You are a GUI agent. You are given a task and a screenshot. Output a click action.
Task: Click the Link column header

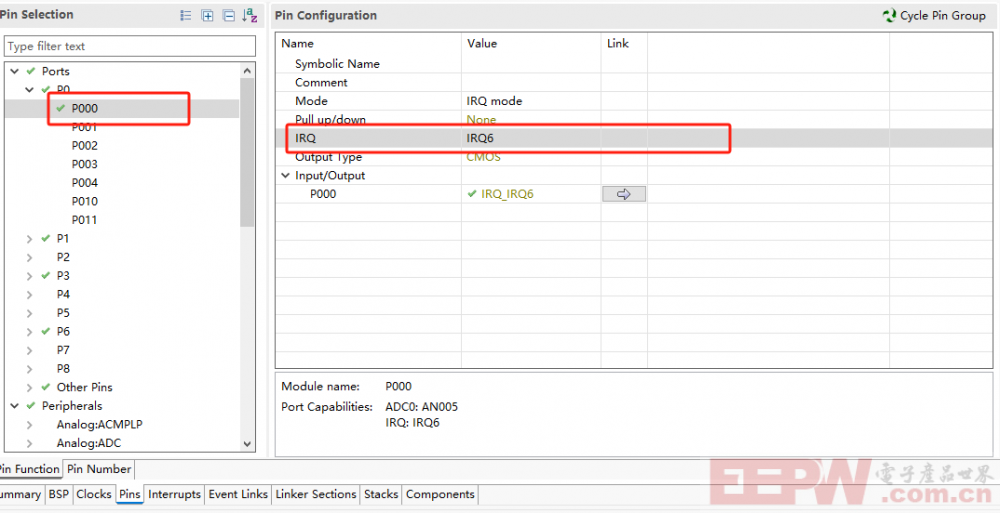(x=617, y=43)
